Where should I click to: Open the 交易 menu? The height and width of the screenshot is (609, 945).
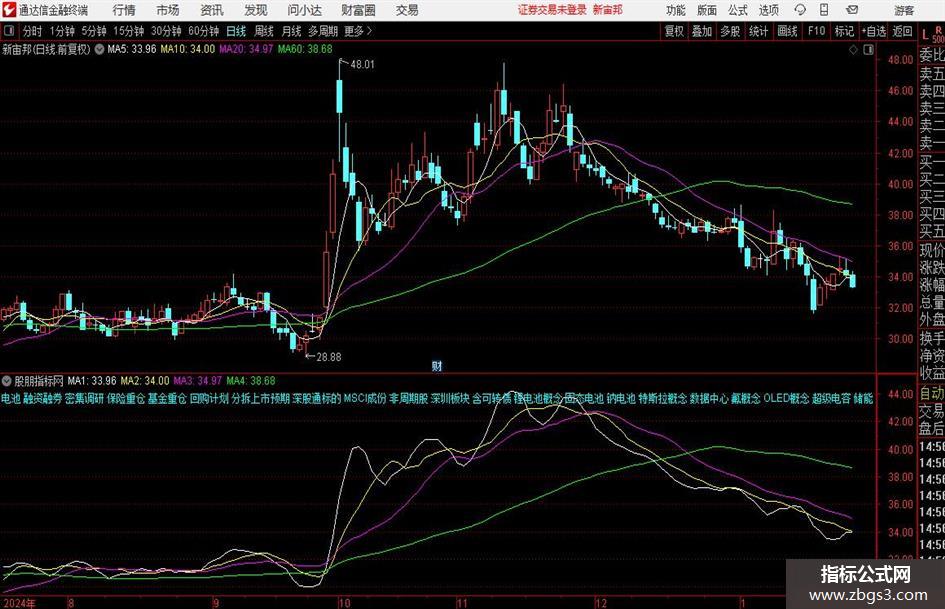(407, 10)
